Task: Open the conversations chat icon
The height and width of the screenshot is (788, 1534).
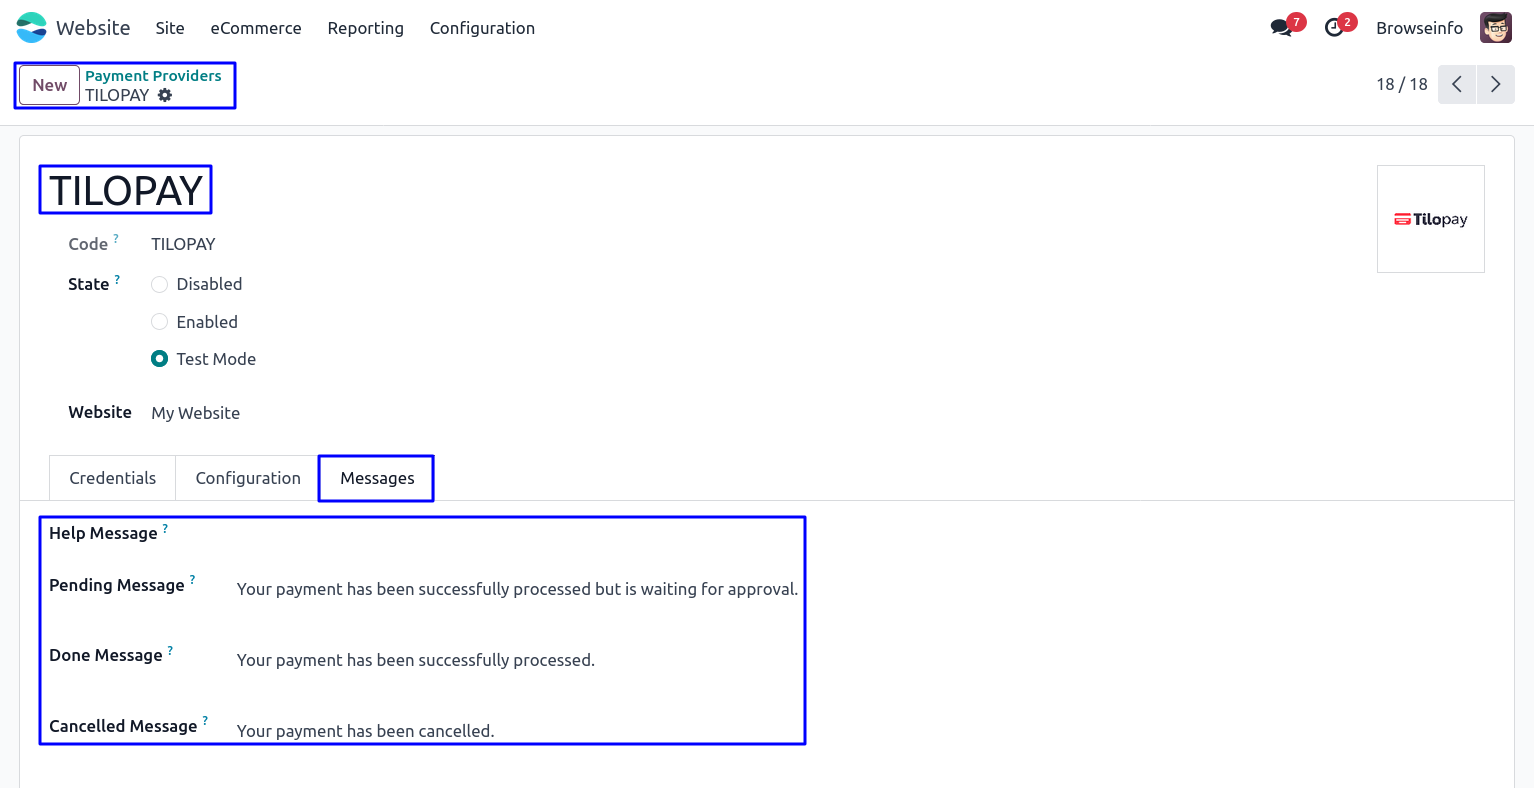Action: pyautogui.click(x=1281, y=28)
